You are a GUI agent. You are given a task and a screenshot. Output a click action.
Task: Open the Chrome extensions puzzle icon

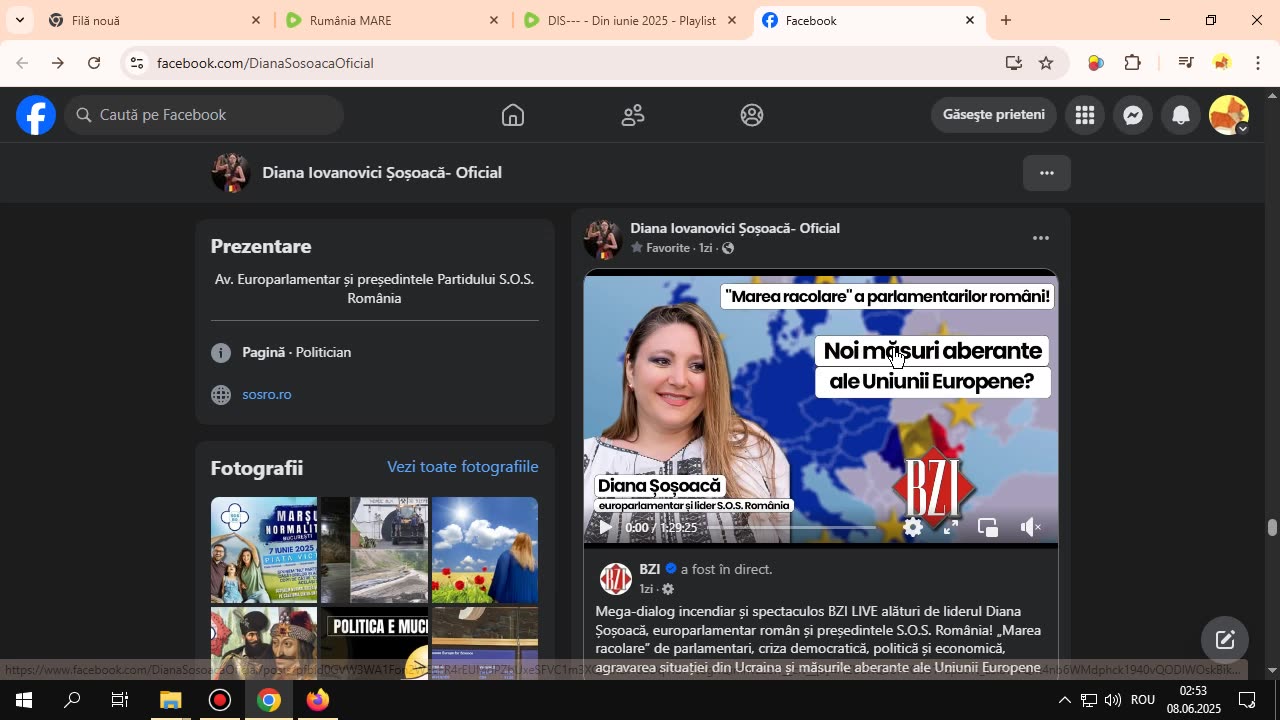1133,63
